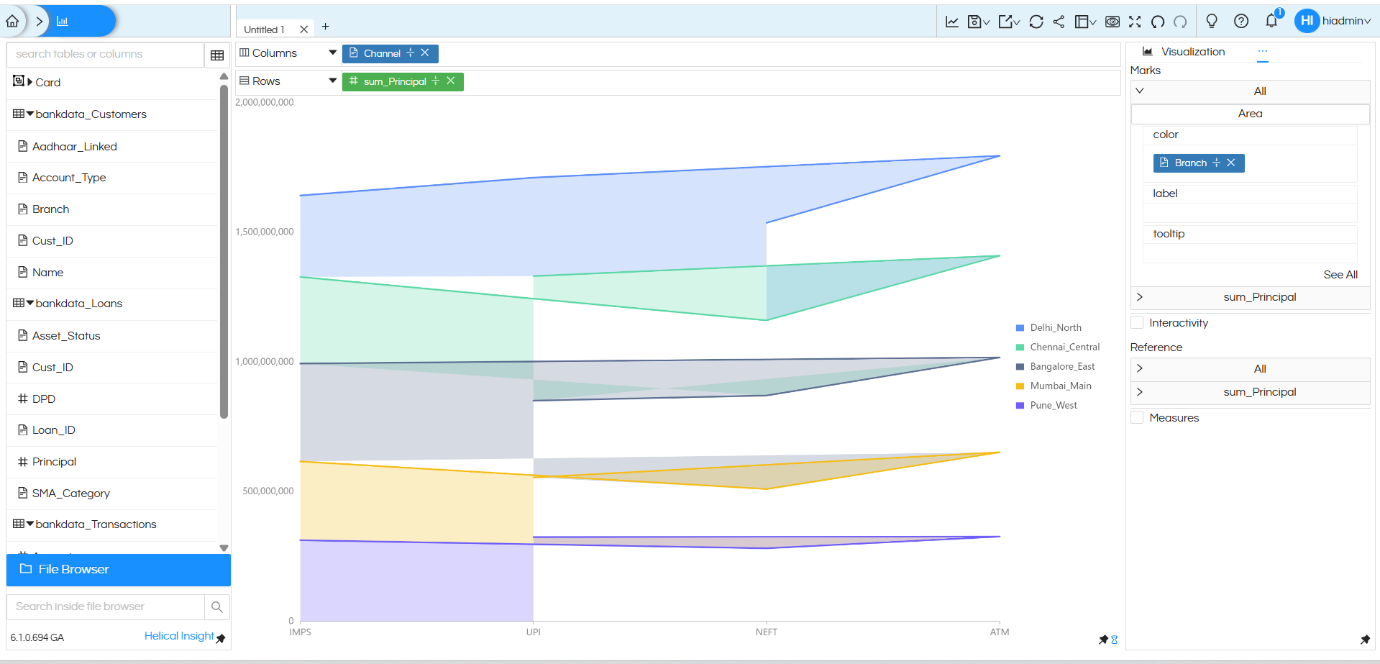
Task: Expand the Card tree node
Action: point(30,82)
